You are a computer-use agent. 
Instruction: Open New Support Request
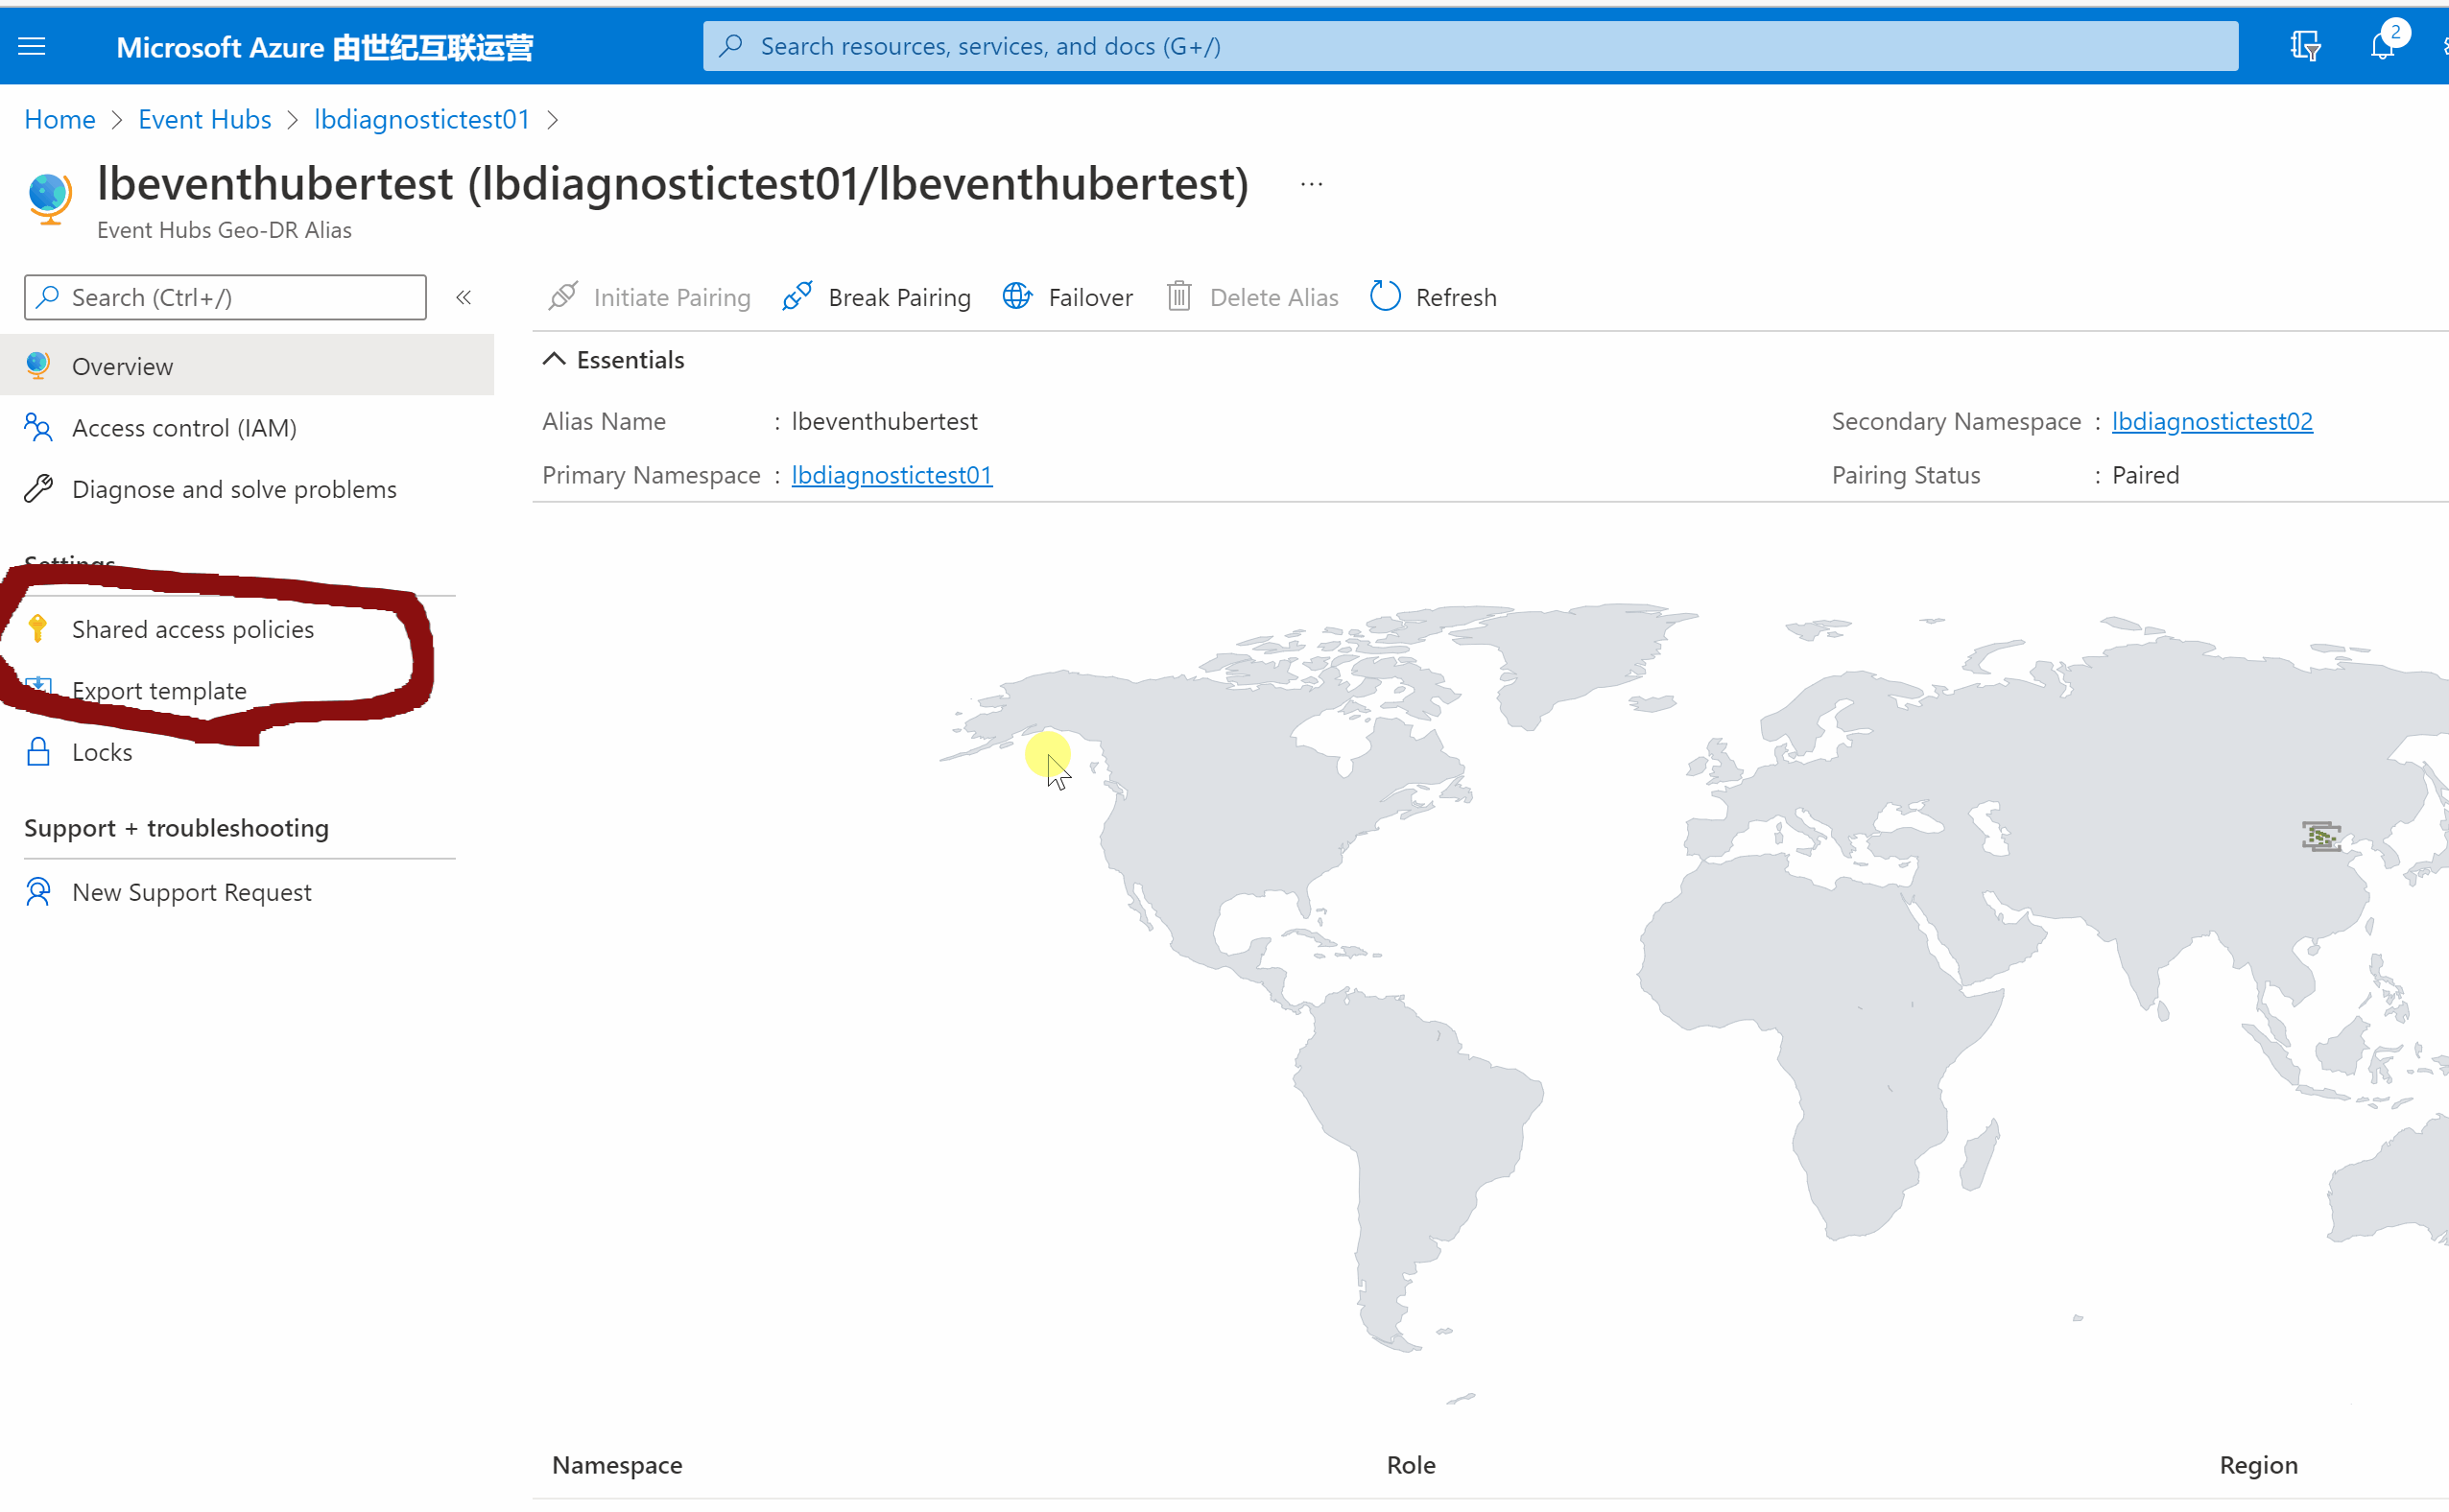(191, 892)
